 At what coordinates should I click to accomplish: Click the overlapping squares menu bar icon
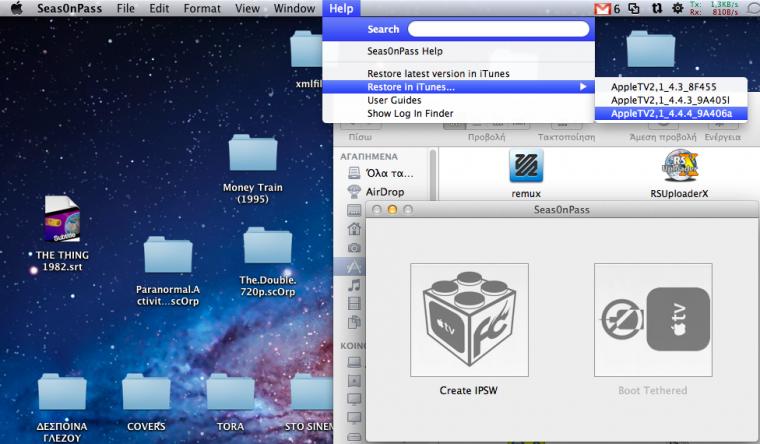click(634, 8)
